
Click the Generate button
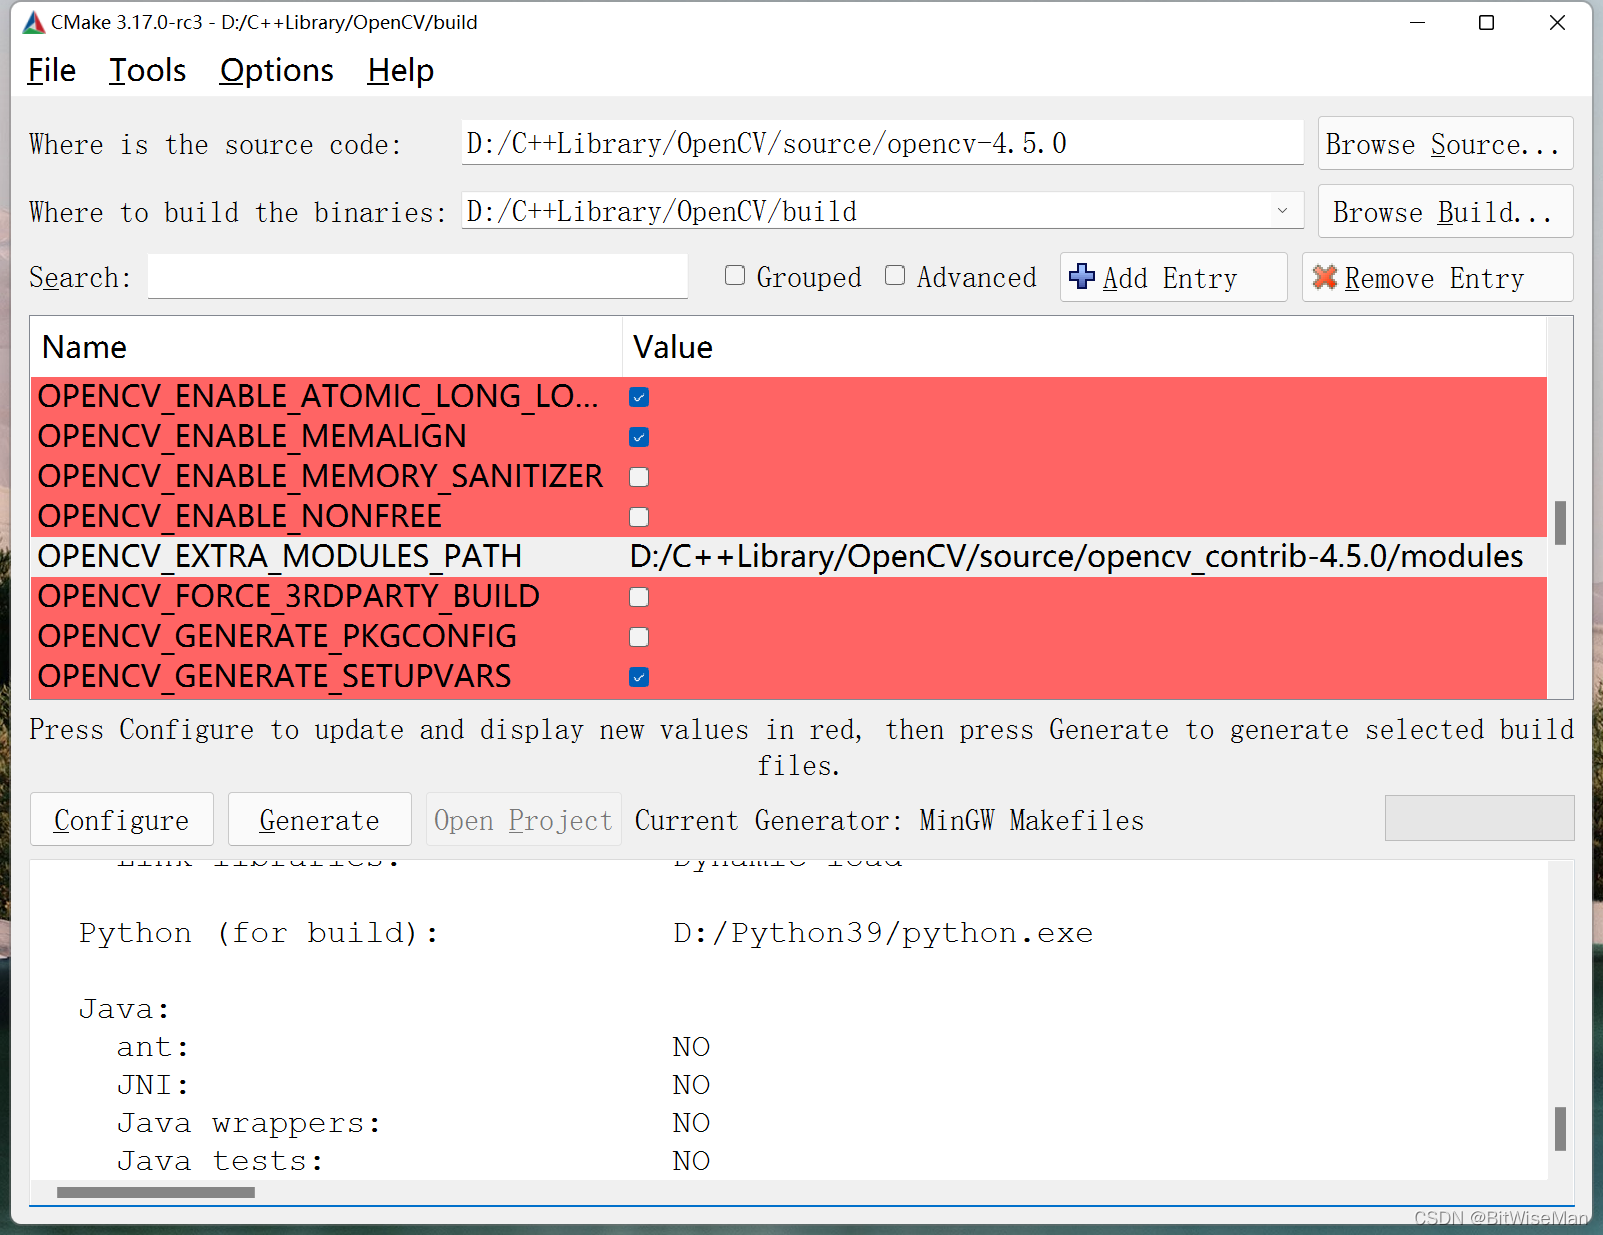320,820
